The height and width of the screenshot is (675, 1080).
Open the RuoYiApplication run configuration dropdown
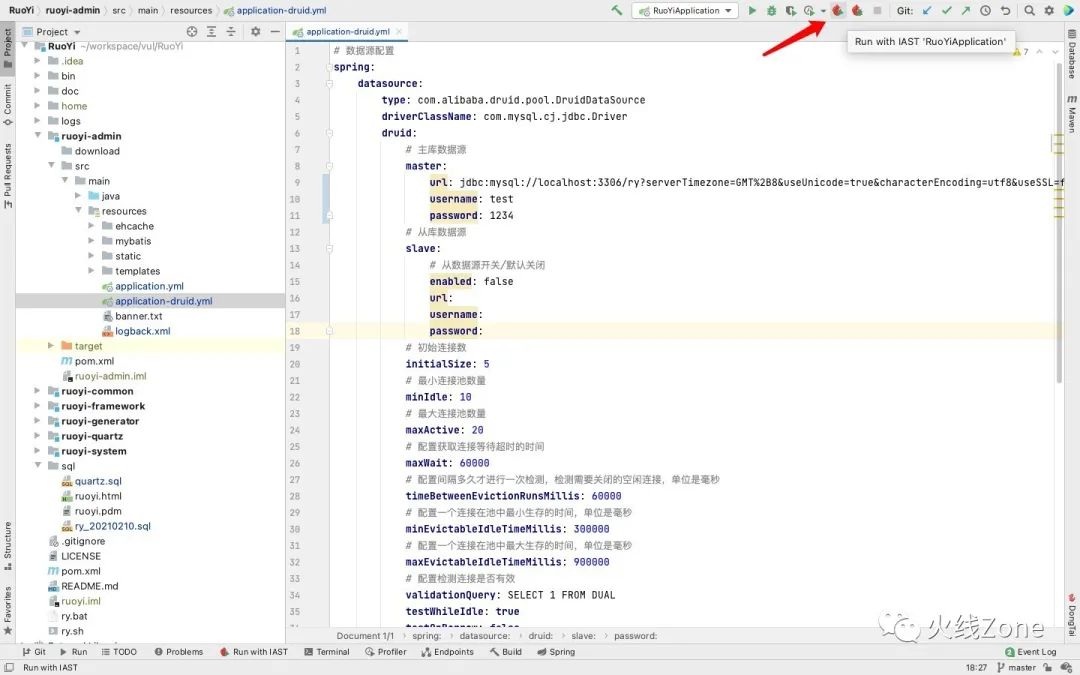point(685,10)
